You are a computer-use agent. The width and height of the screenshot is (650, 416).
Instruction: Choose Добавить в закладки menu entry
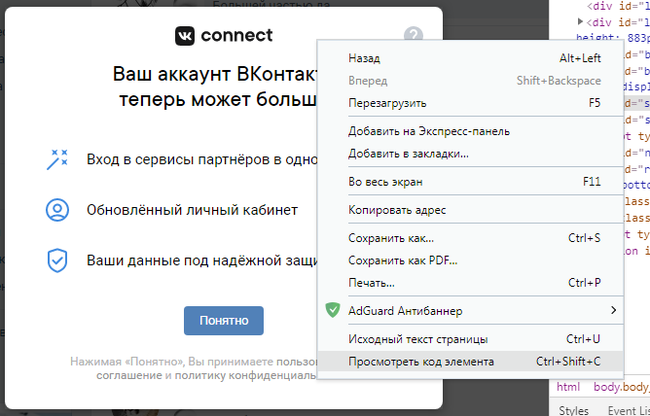pyautogui.click(x=408, y=153)
